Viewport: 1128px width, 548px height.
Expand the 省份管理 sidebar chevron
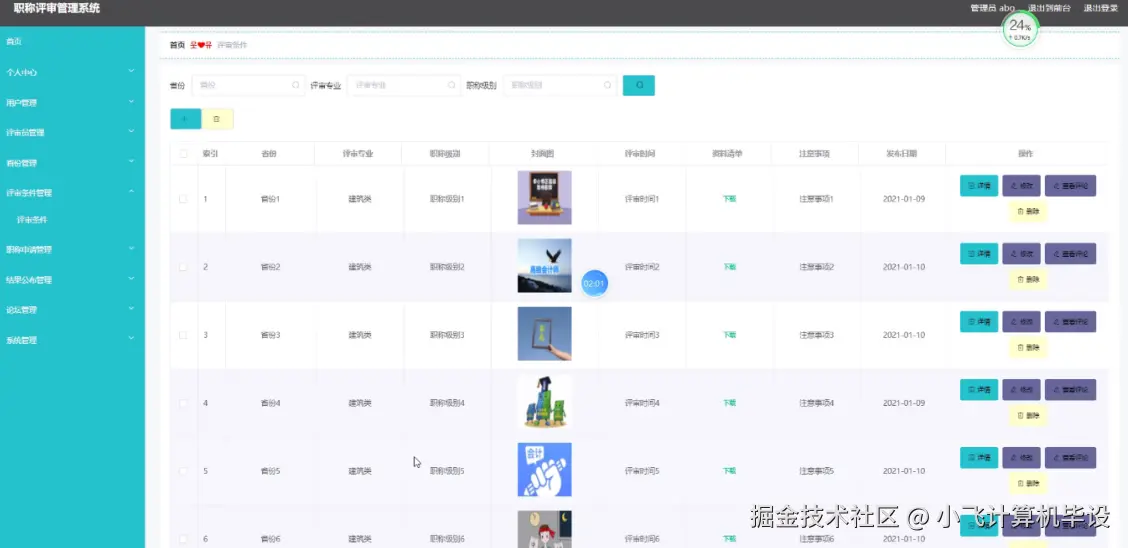click(131, 162)
